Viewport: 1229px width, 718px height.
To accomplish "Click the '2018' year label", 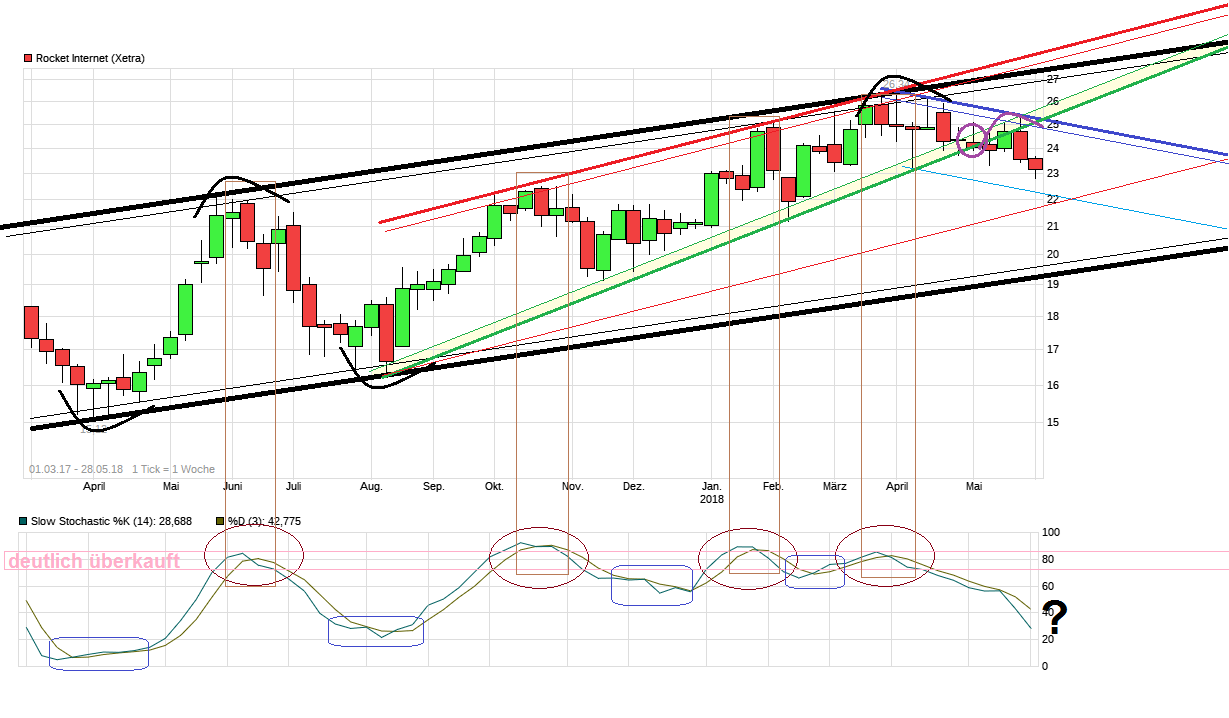I will 712,499.
